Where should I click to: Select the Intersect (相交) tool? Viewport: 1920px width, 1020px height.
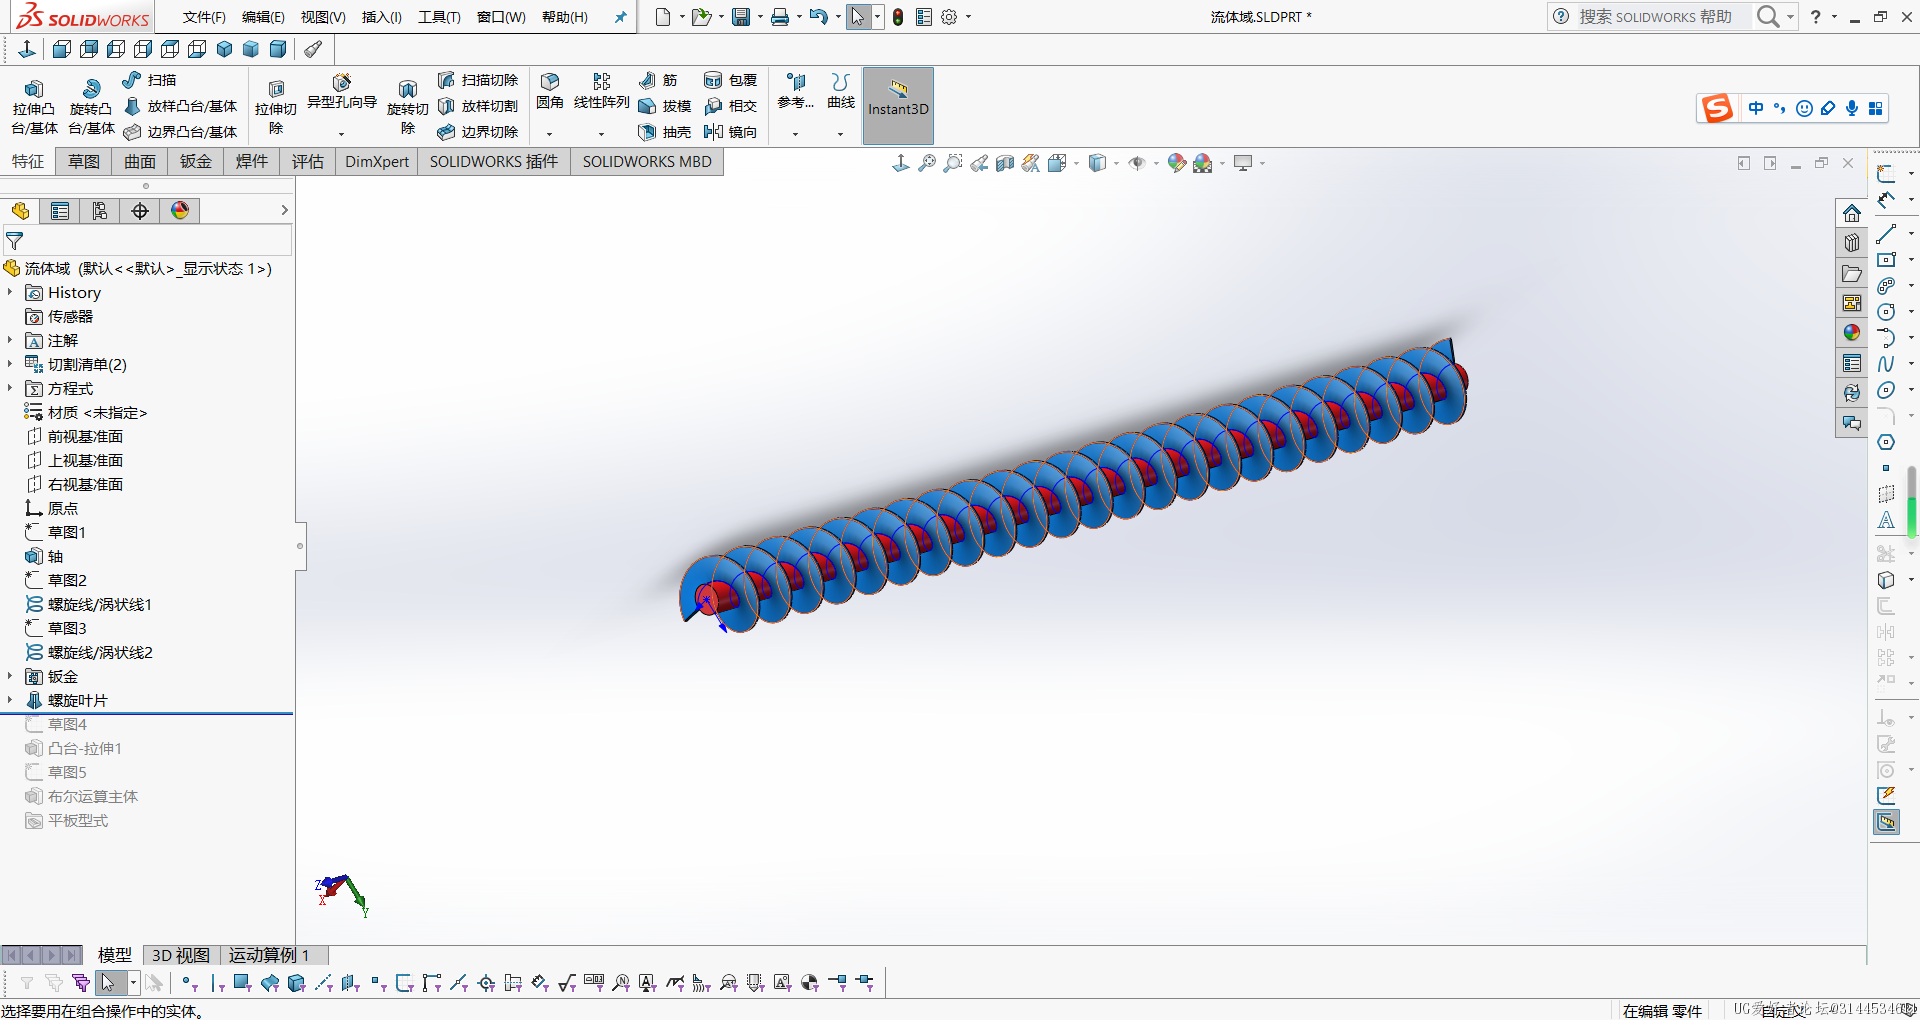[731, 106]
